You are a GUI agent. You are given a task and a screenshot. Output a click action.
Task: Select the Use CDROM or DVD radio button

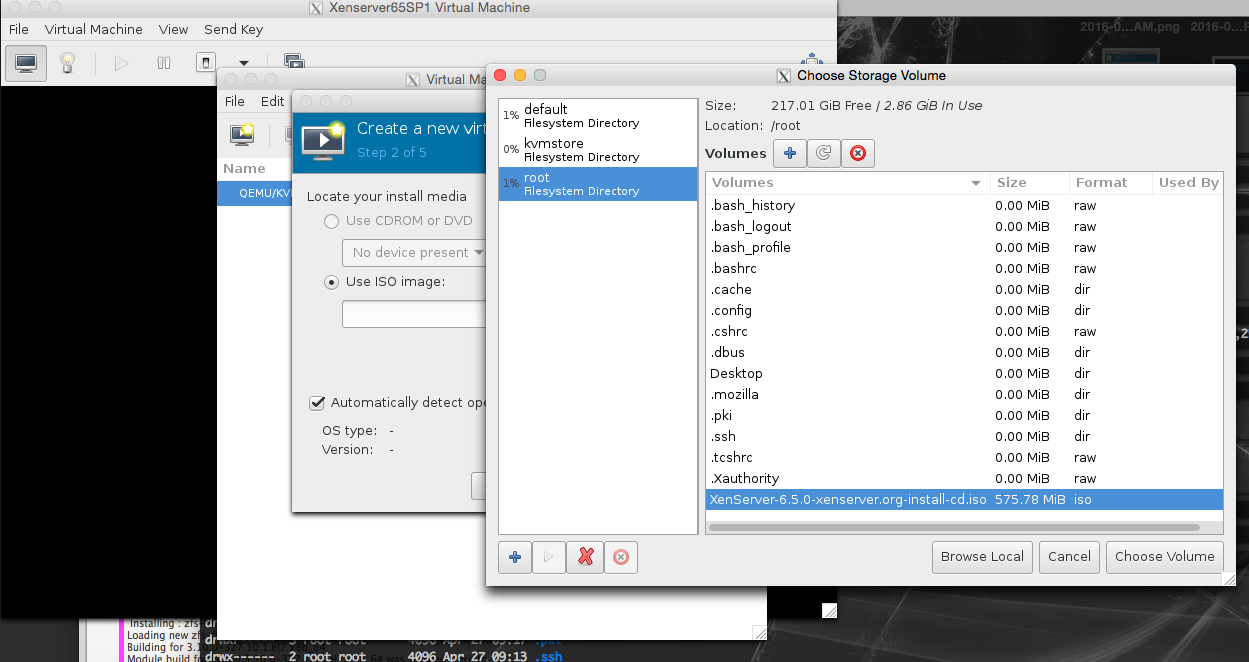[332, 221]
